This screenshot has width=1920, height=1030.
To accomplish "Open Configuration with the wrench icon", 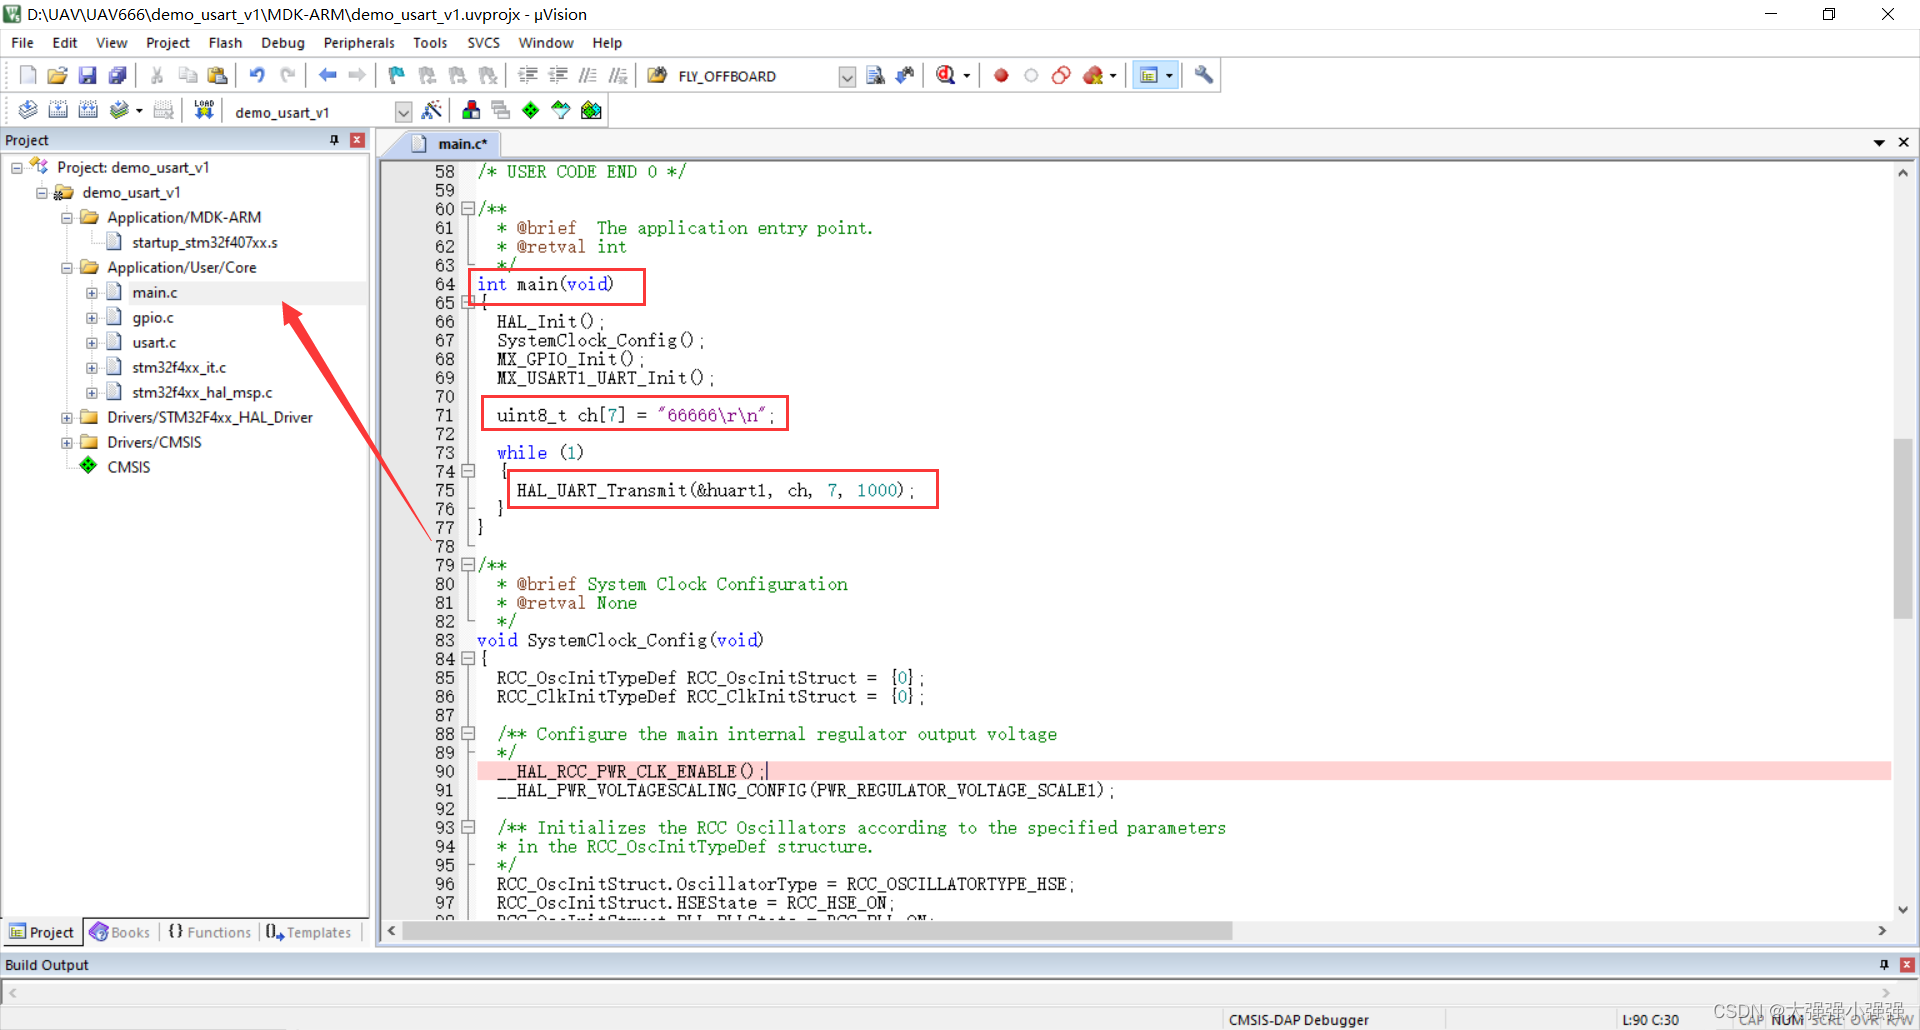I will coord(1203,75).
